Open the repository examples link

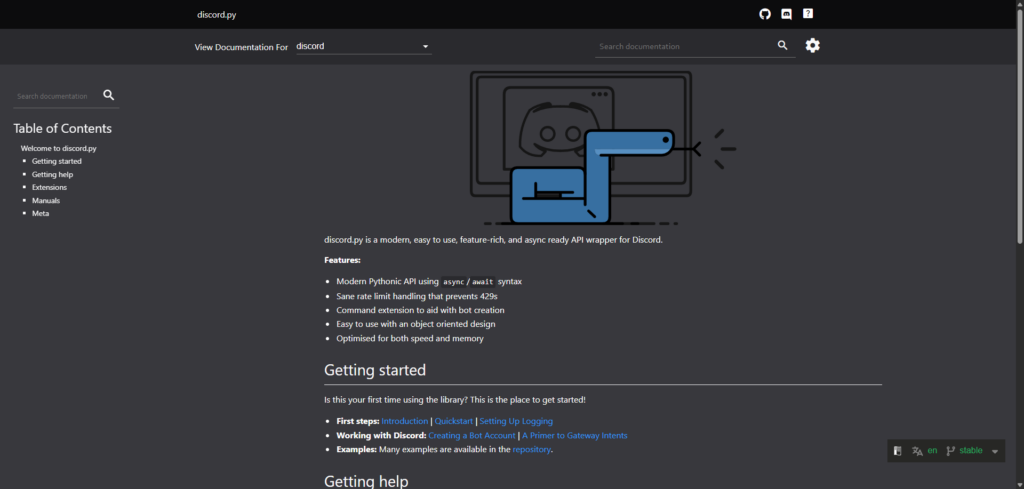pos(532,450)
